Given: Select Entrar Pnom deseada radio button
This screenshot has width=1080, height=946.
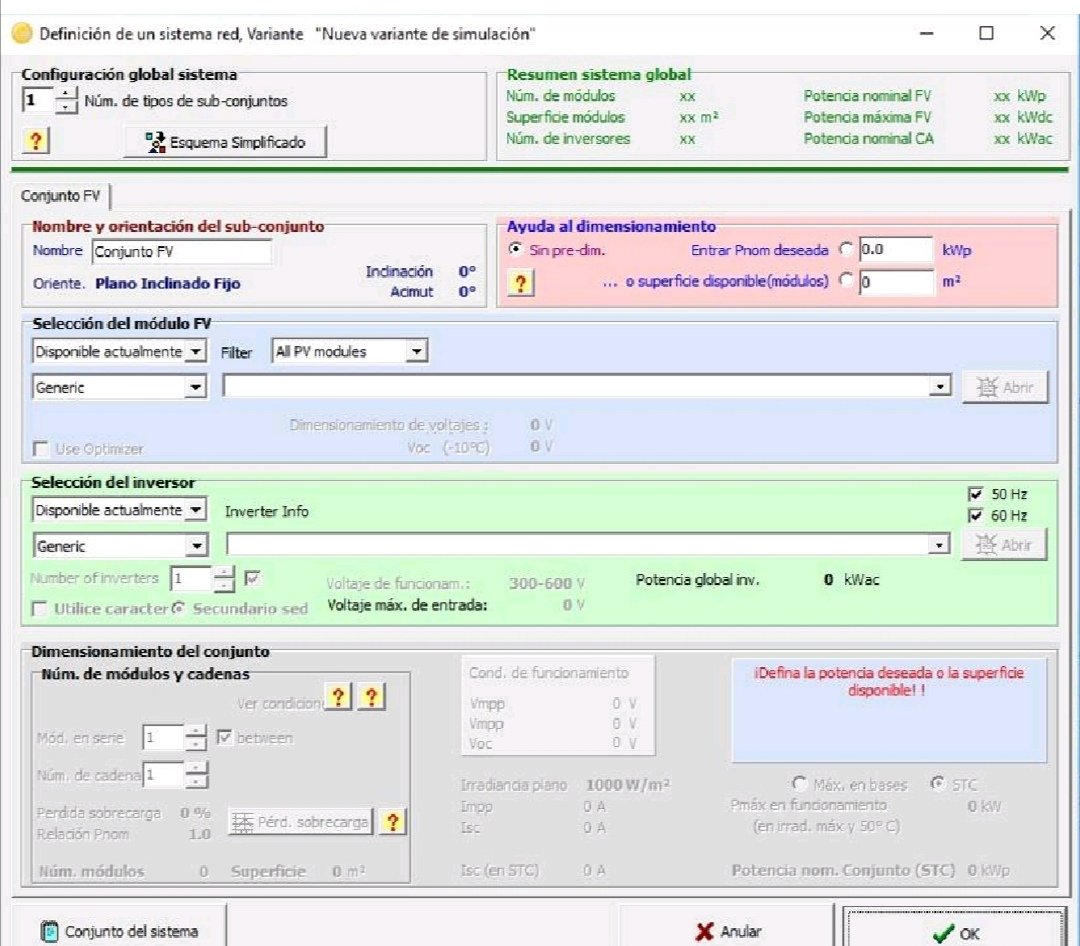Looking at the screenshot, I should tap(846, 249).
